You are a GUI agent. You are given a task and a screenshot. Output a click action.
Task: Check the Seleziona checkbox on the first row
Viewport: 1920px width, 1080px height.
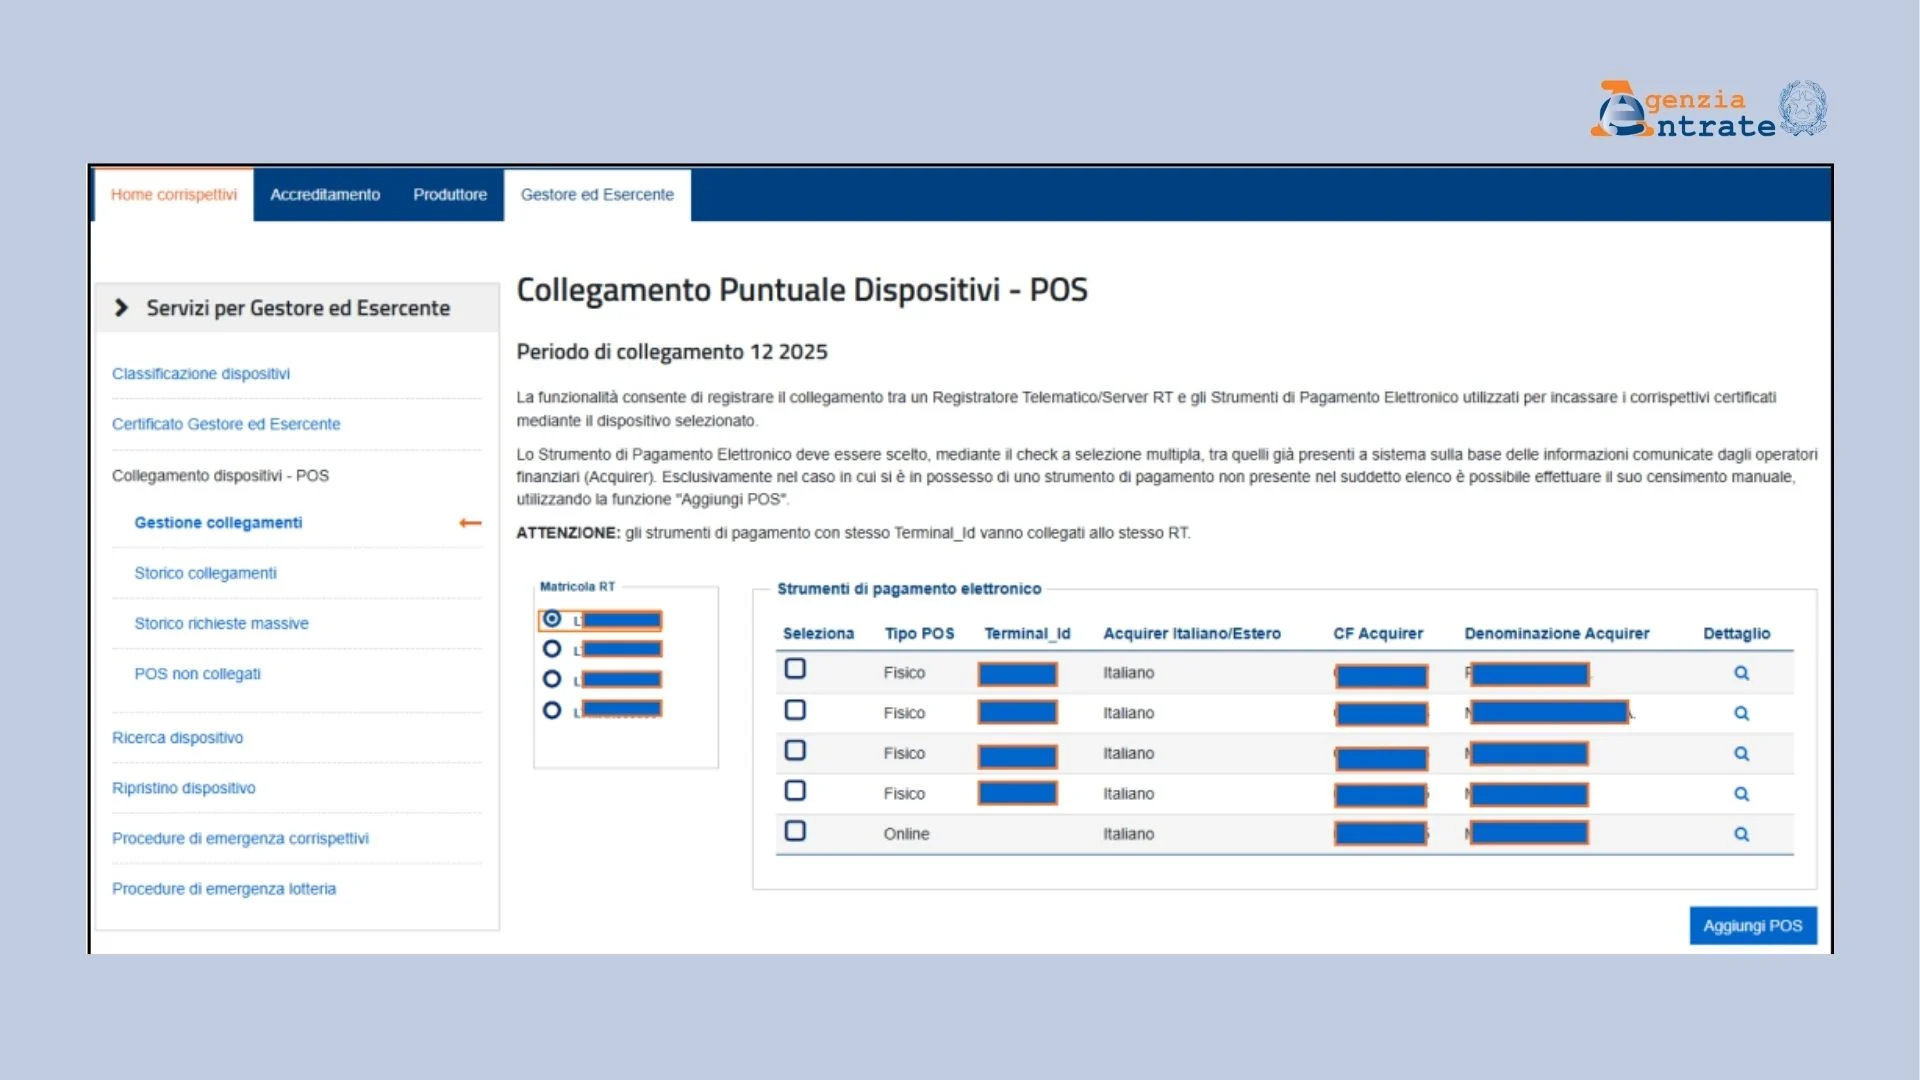[x=796, y=668]
